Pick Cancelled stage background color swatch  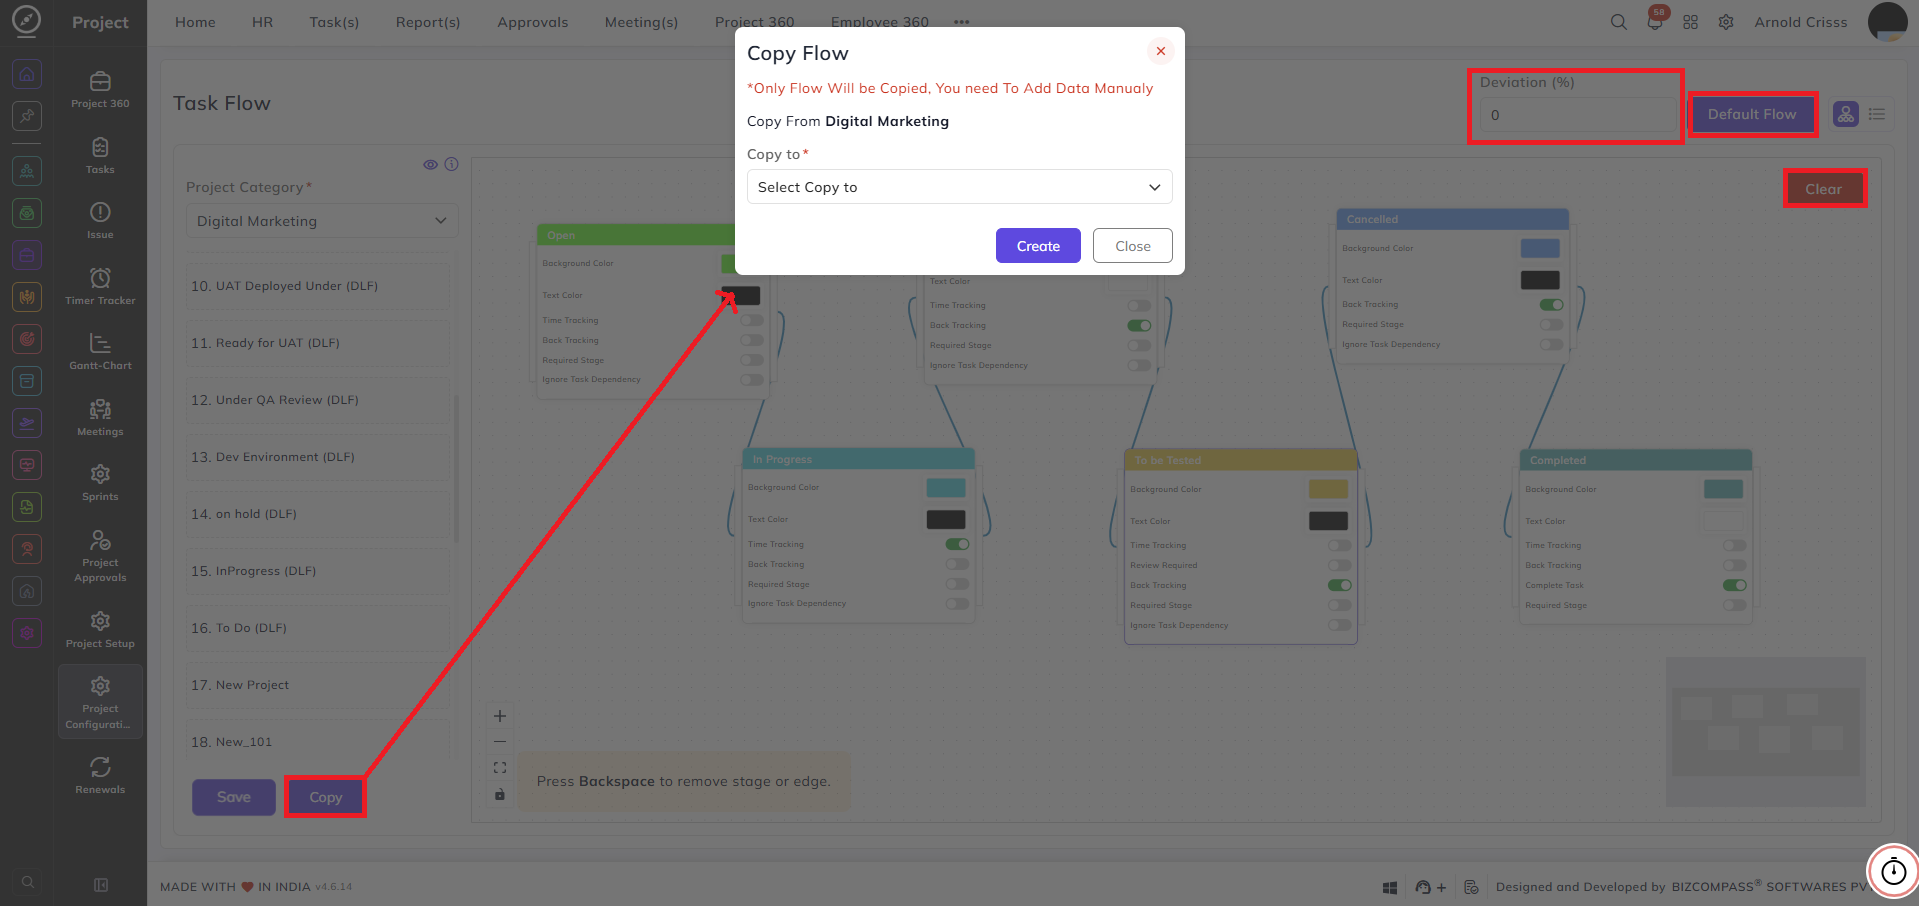coord(1540,248)
